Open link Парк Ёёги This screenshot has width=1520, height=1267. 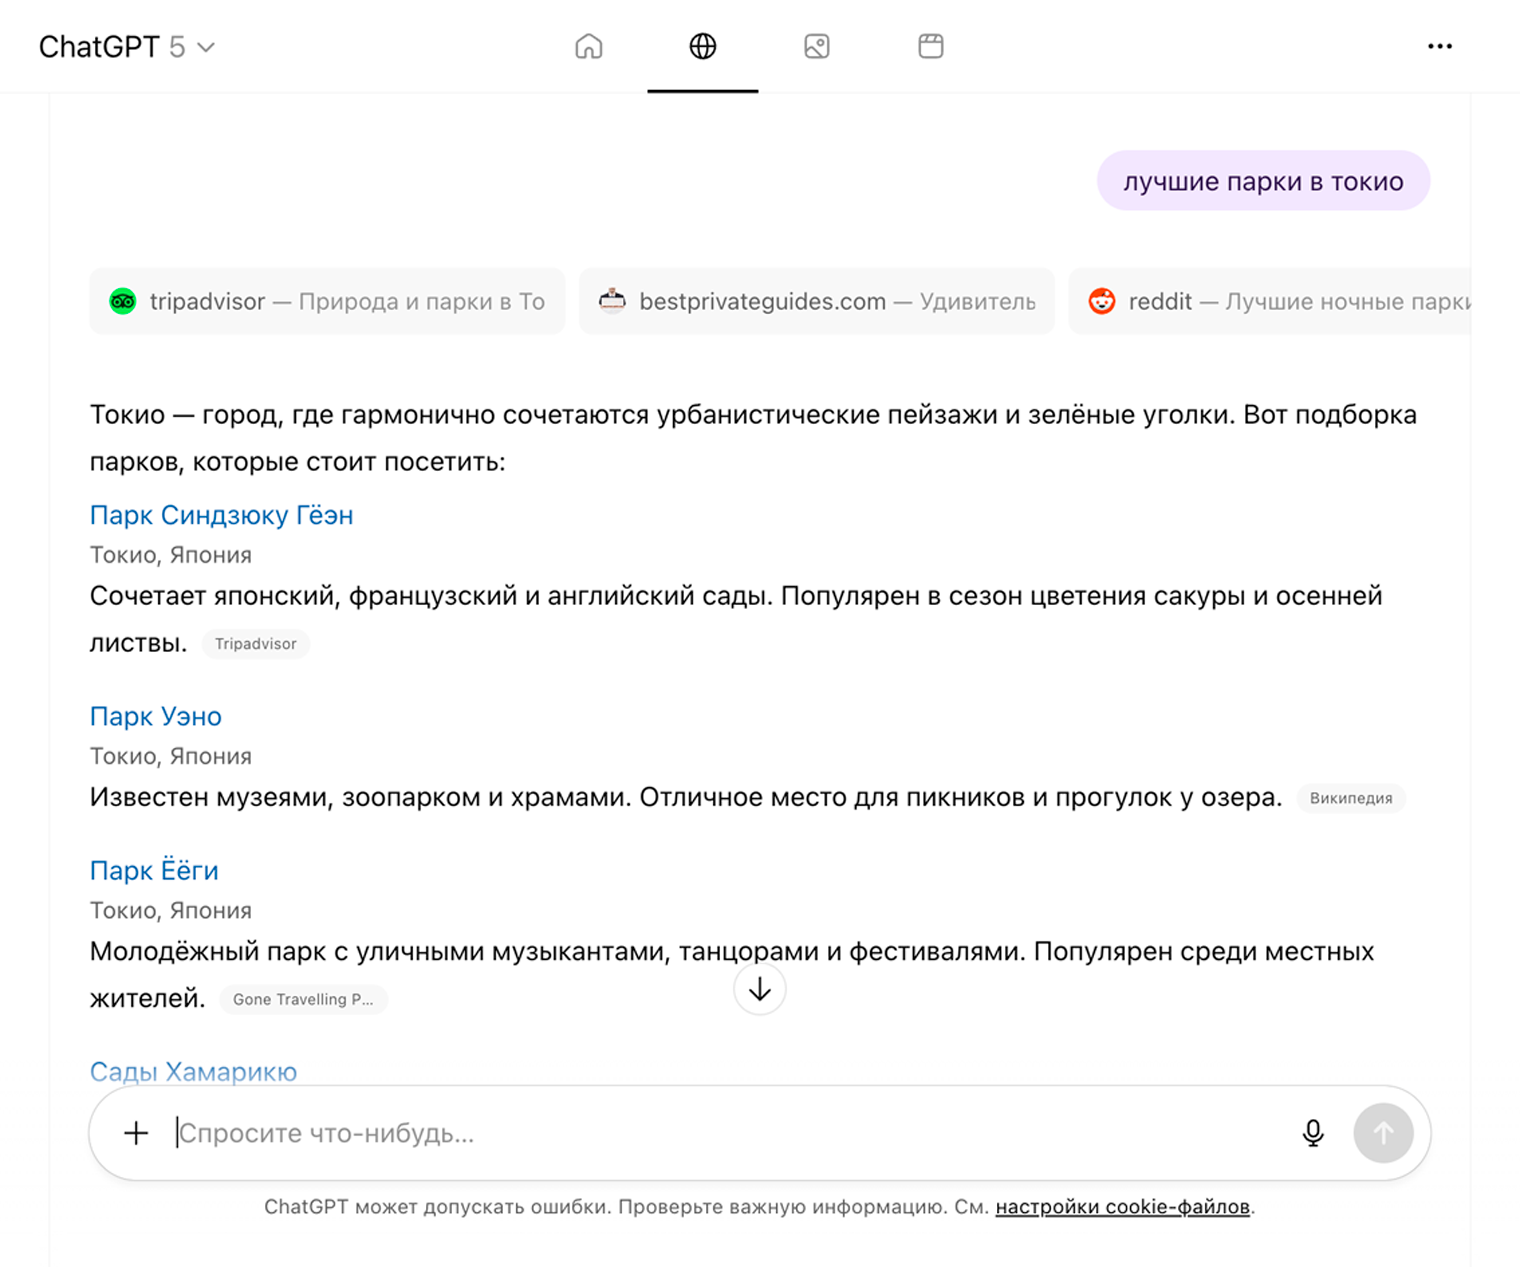(x=154, y=870)
